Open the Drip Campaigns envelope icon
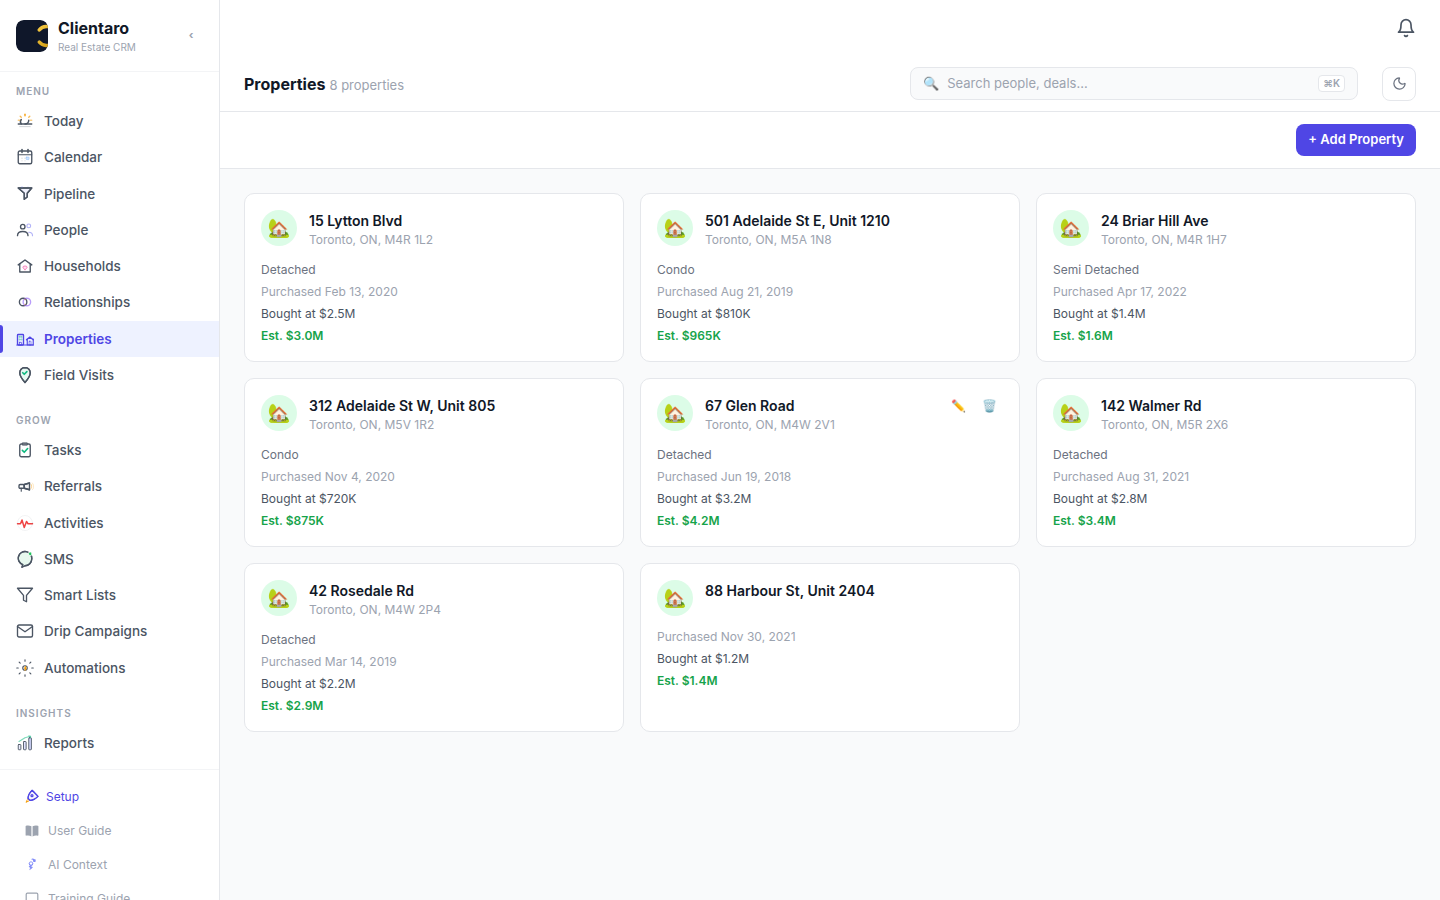 (25, 631)
